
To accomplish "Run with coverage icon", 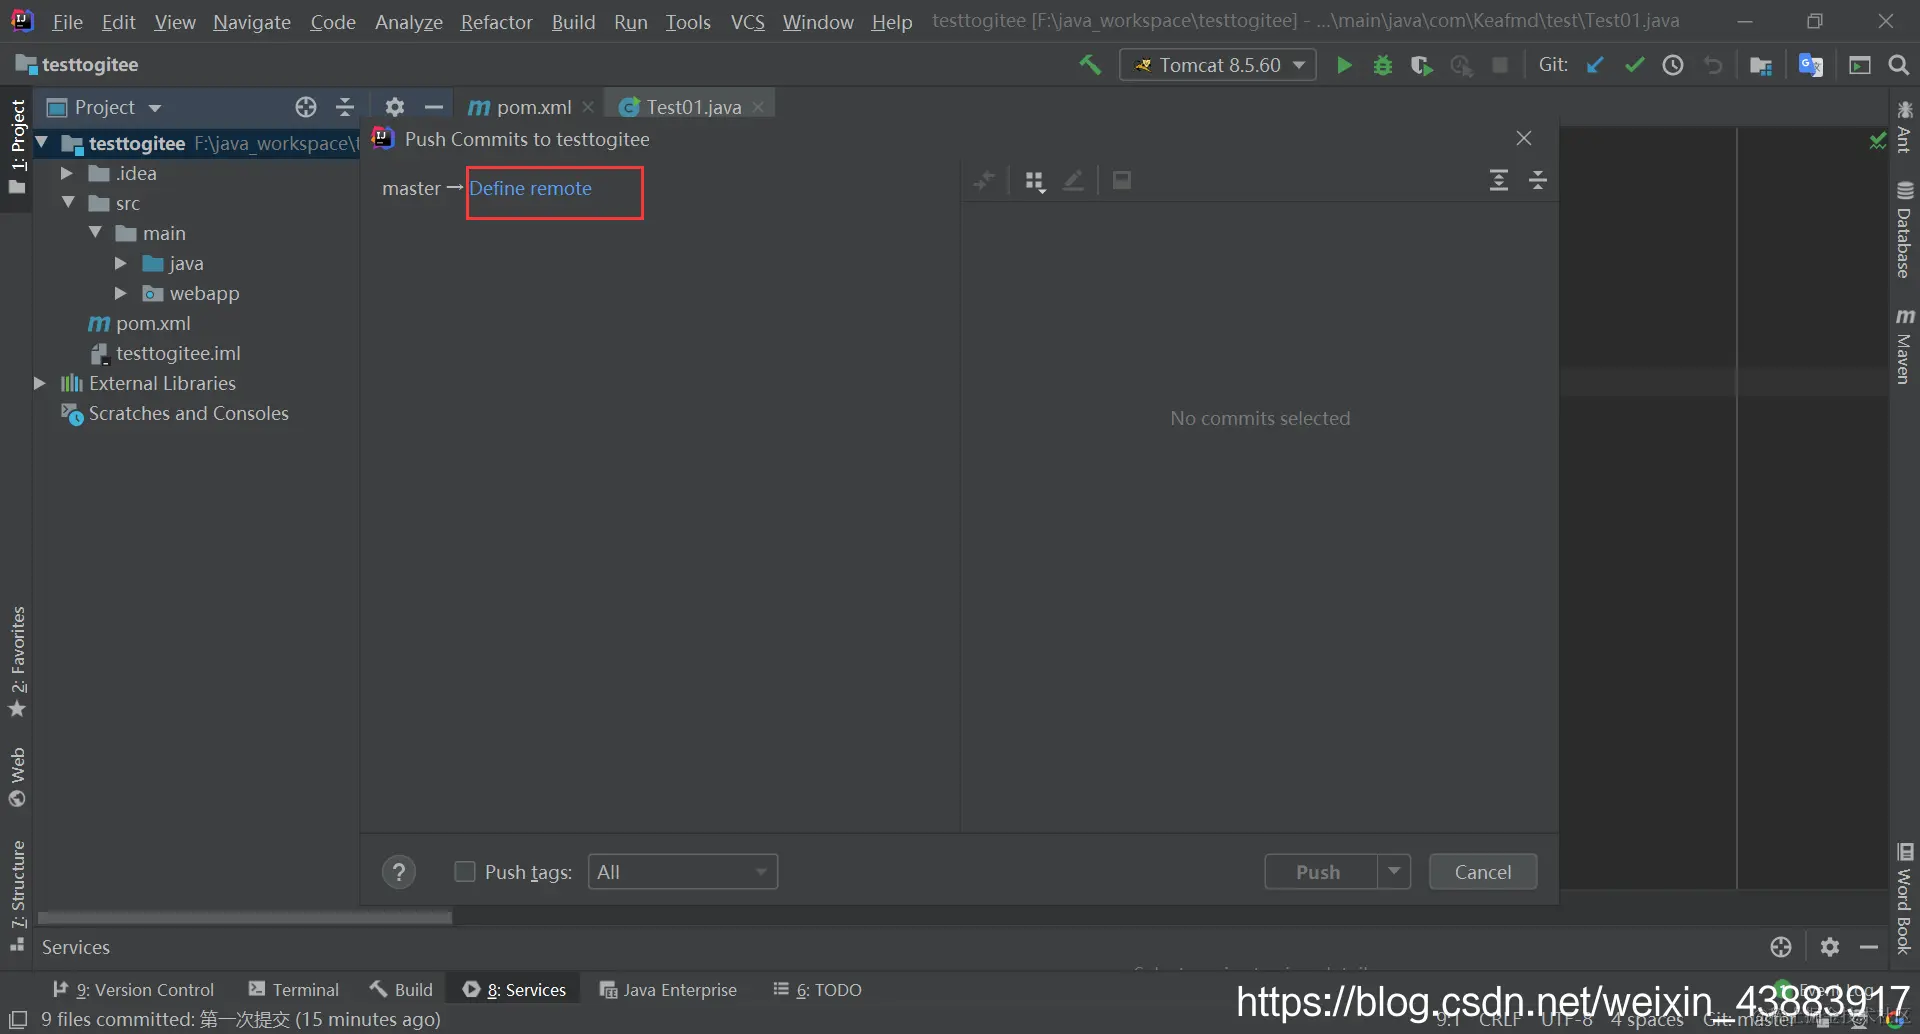I will coord(1421,65).
